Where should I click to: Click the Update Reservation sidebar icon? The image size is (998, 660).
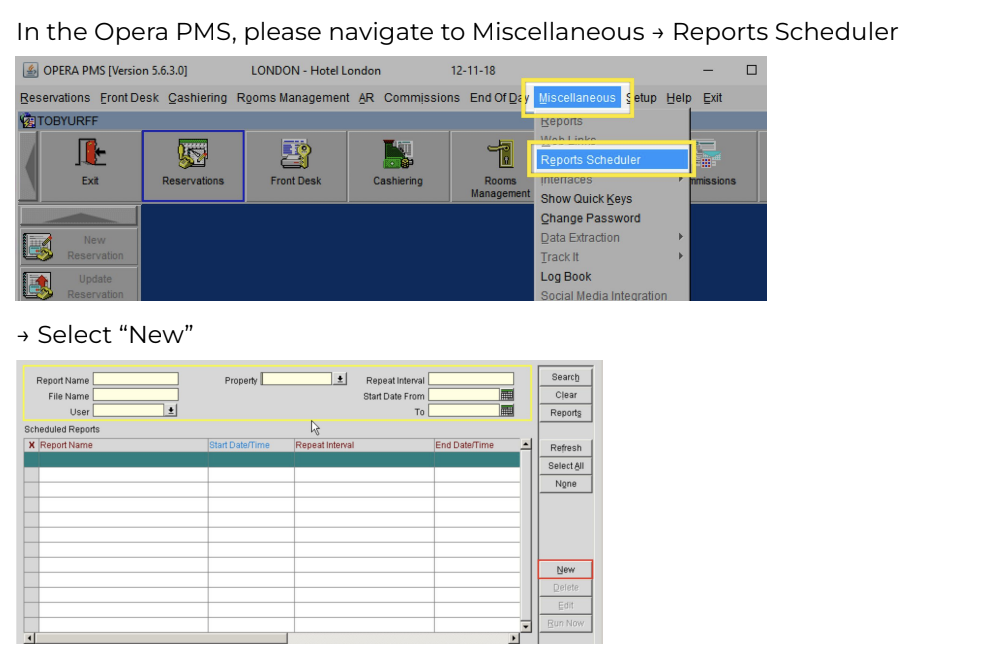[x=79, y=285]
